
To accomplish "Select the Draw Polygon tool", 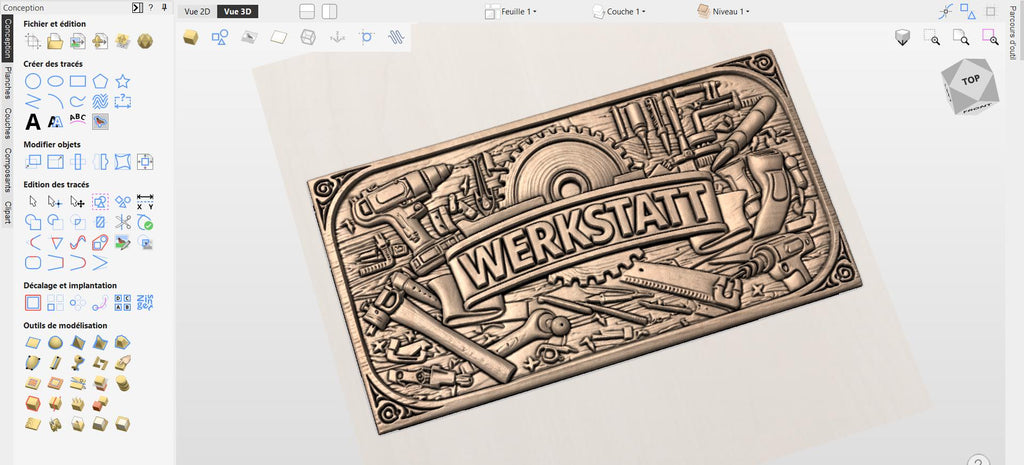I will click(100, 82).
